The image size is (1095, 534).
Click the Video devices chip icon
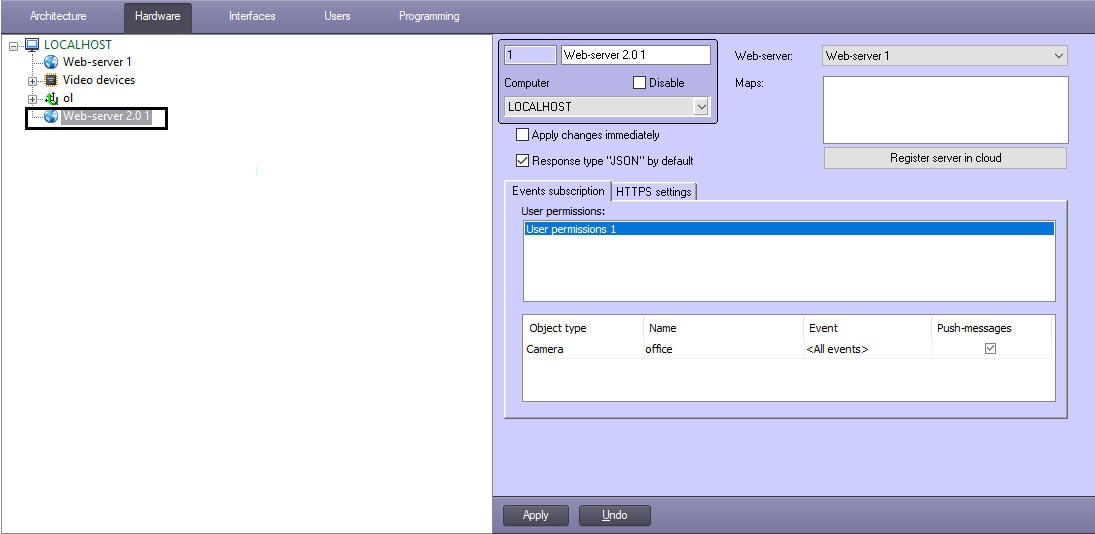(x=50, y=80)
